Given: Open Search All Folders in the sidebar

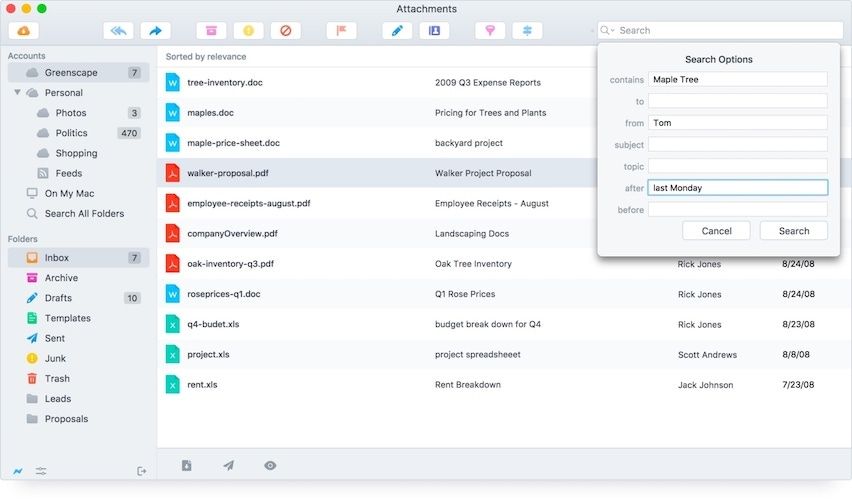Looking at the screenshot, I should click(x=84, y=213).
